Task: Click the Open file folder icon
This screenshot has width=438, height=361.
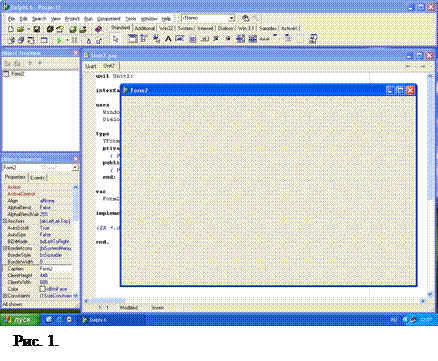Action: (x=21, y=29)
